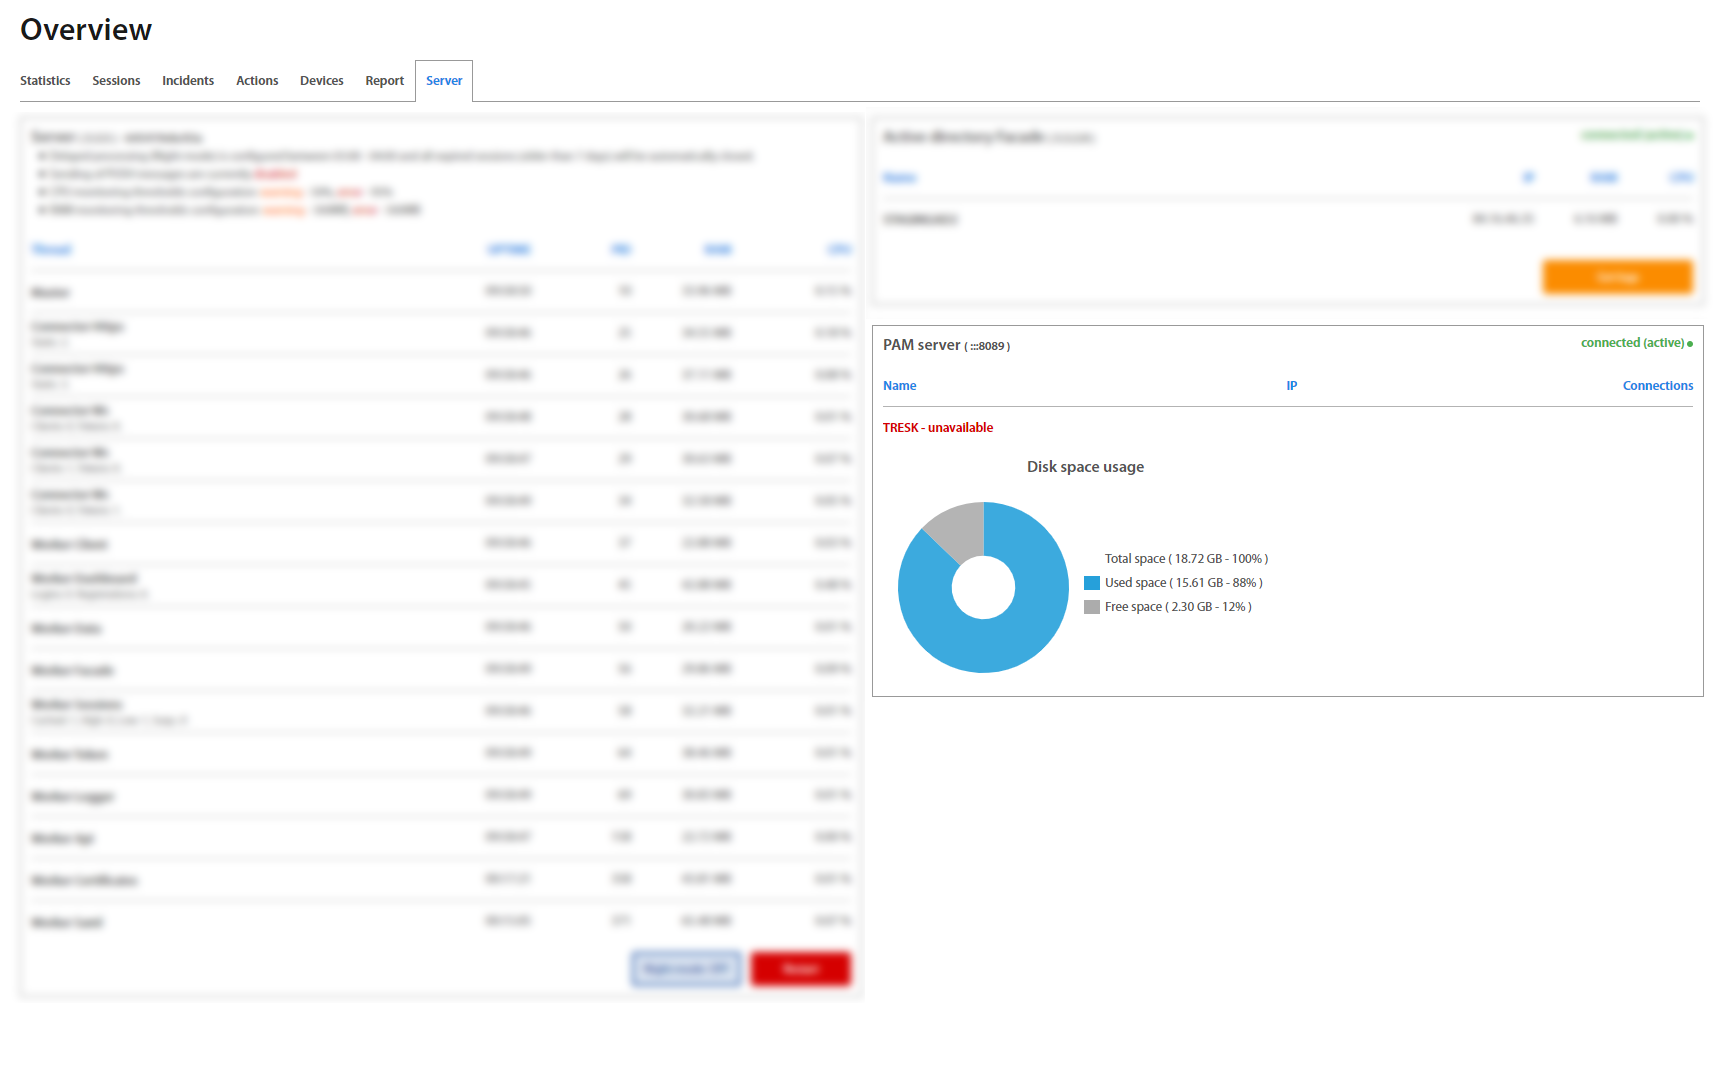Select the TRESK - unavailable entry
This screenshot has width=1720, height=1080.
click(937, 428)
